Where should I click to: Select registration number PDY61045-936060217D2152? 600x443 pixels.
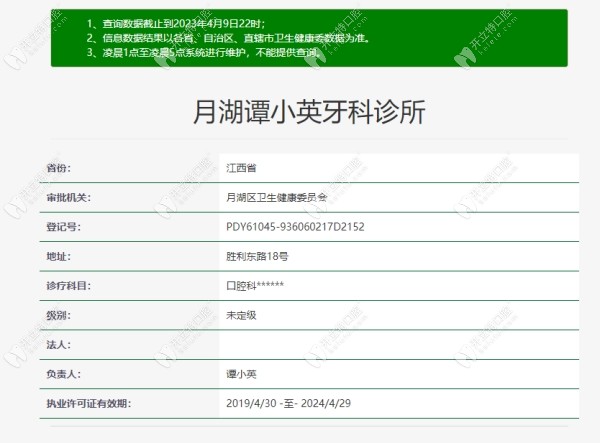pos(295,227)
